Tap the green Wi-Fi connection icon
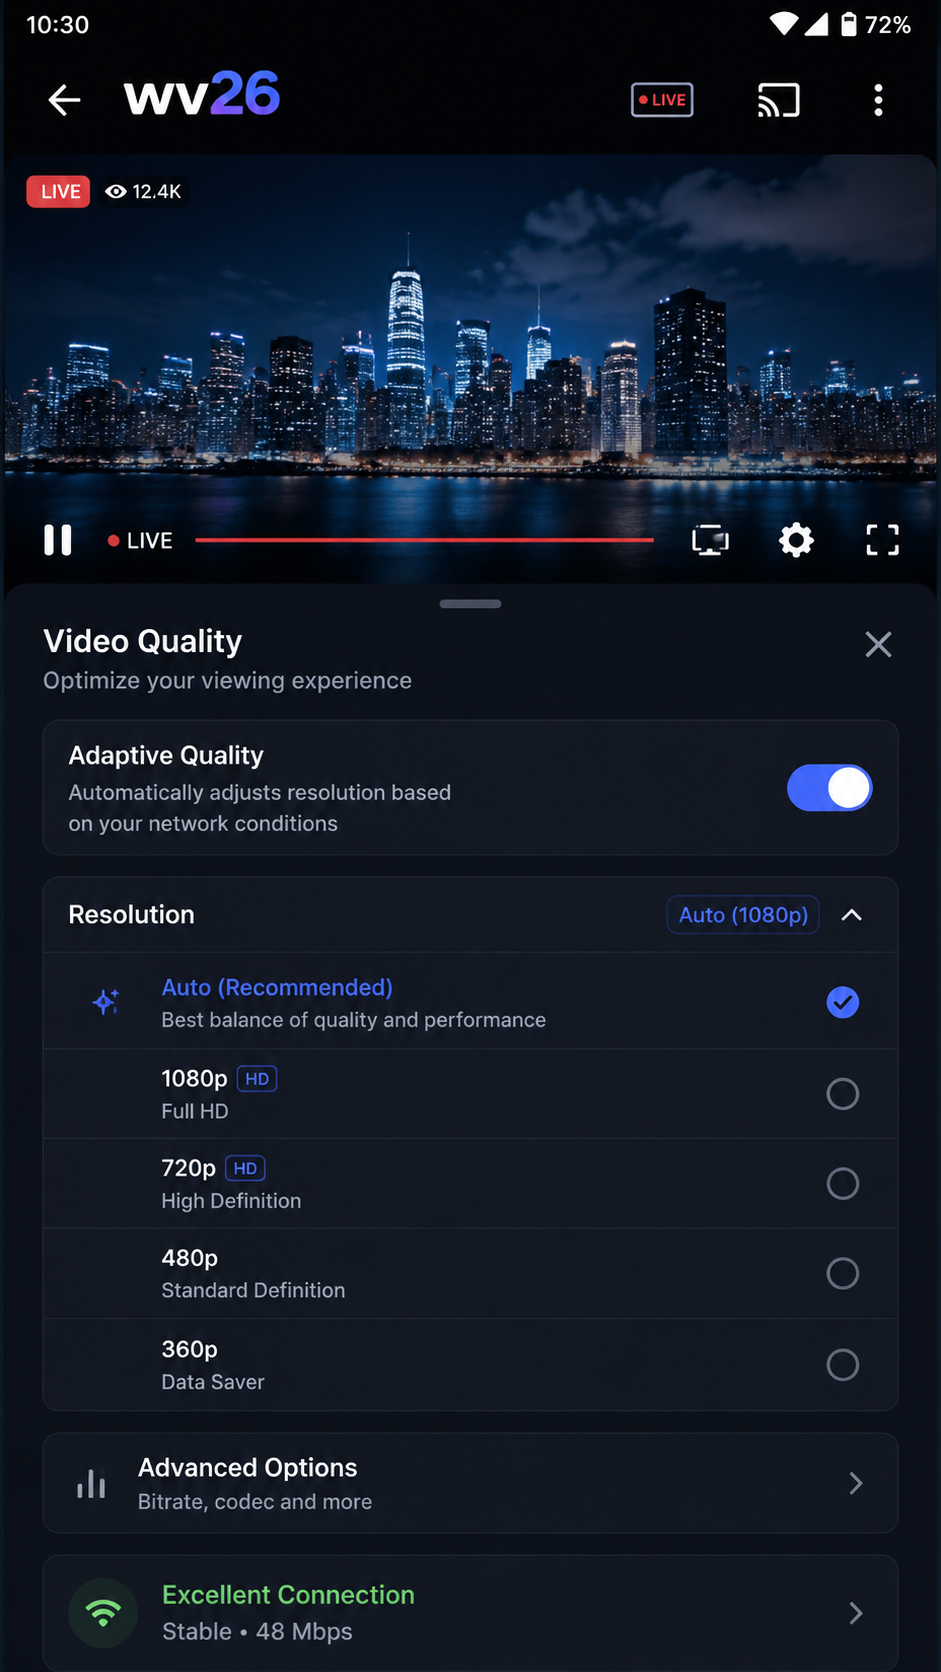The width and height of the screenshot is (941, 1672). (103, 1612)
